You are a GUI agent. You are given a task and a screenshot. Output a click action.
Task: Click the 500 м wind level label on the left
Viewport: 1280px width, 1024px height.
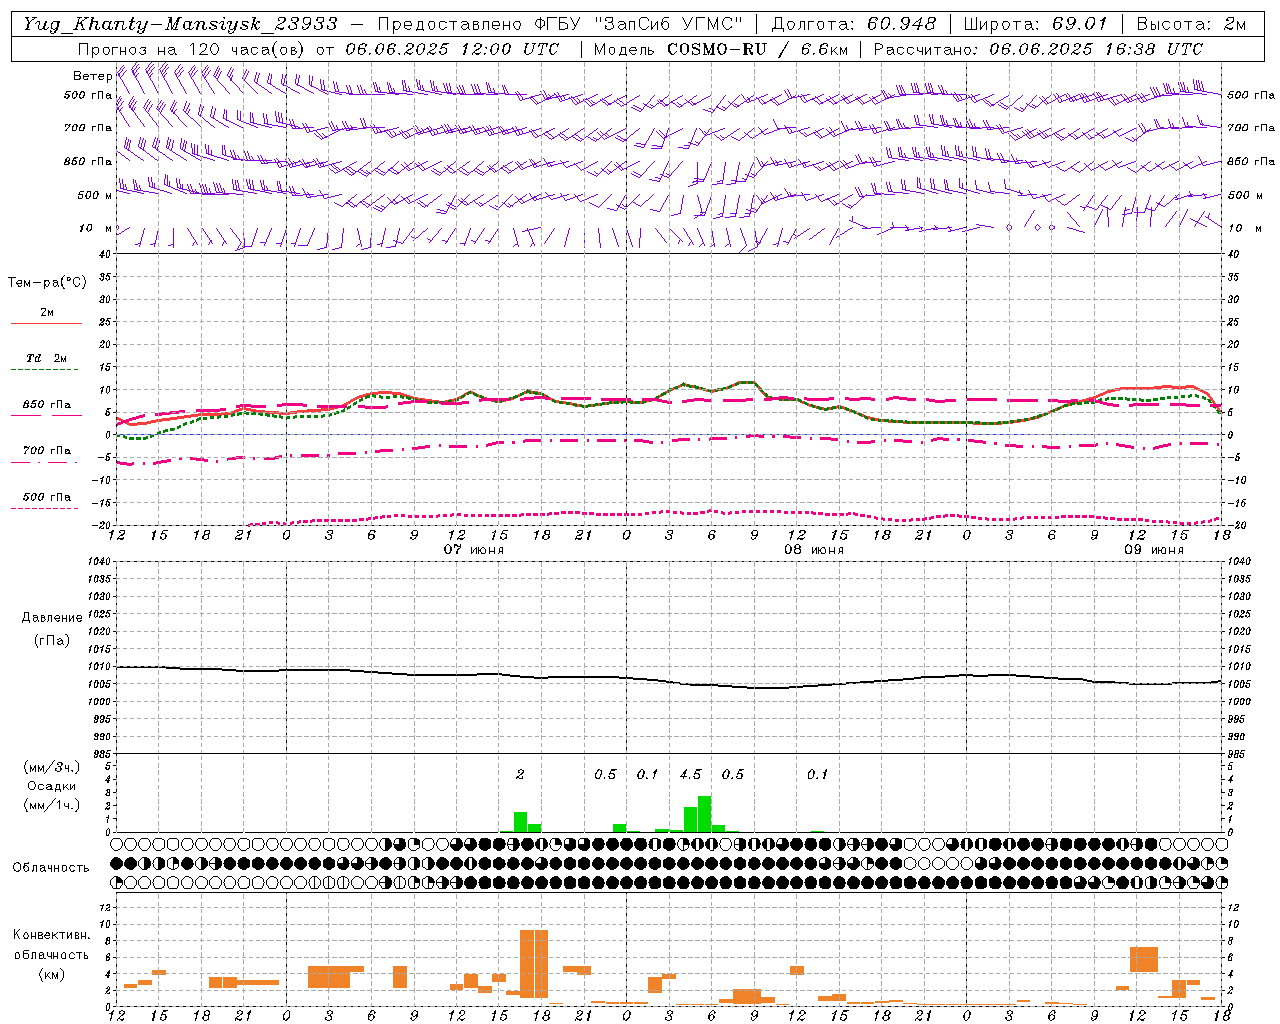pos(95,195)
